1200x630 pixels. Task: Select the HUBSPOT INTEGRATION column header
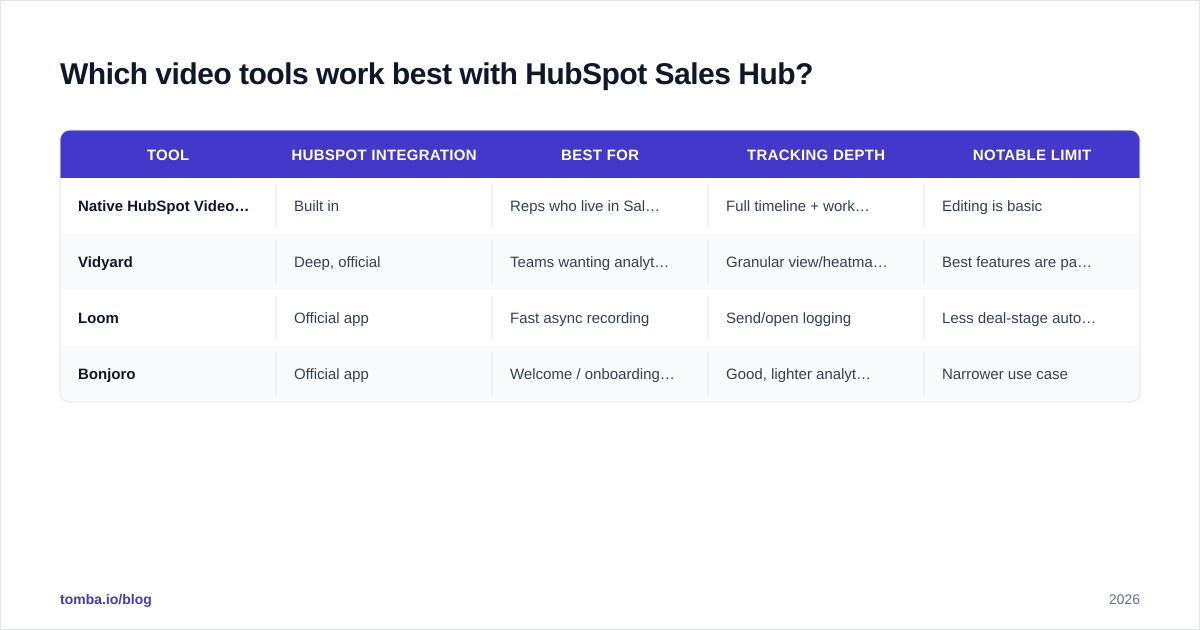coord(384,155)
